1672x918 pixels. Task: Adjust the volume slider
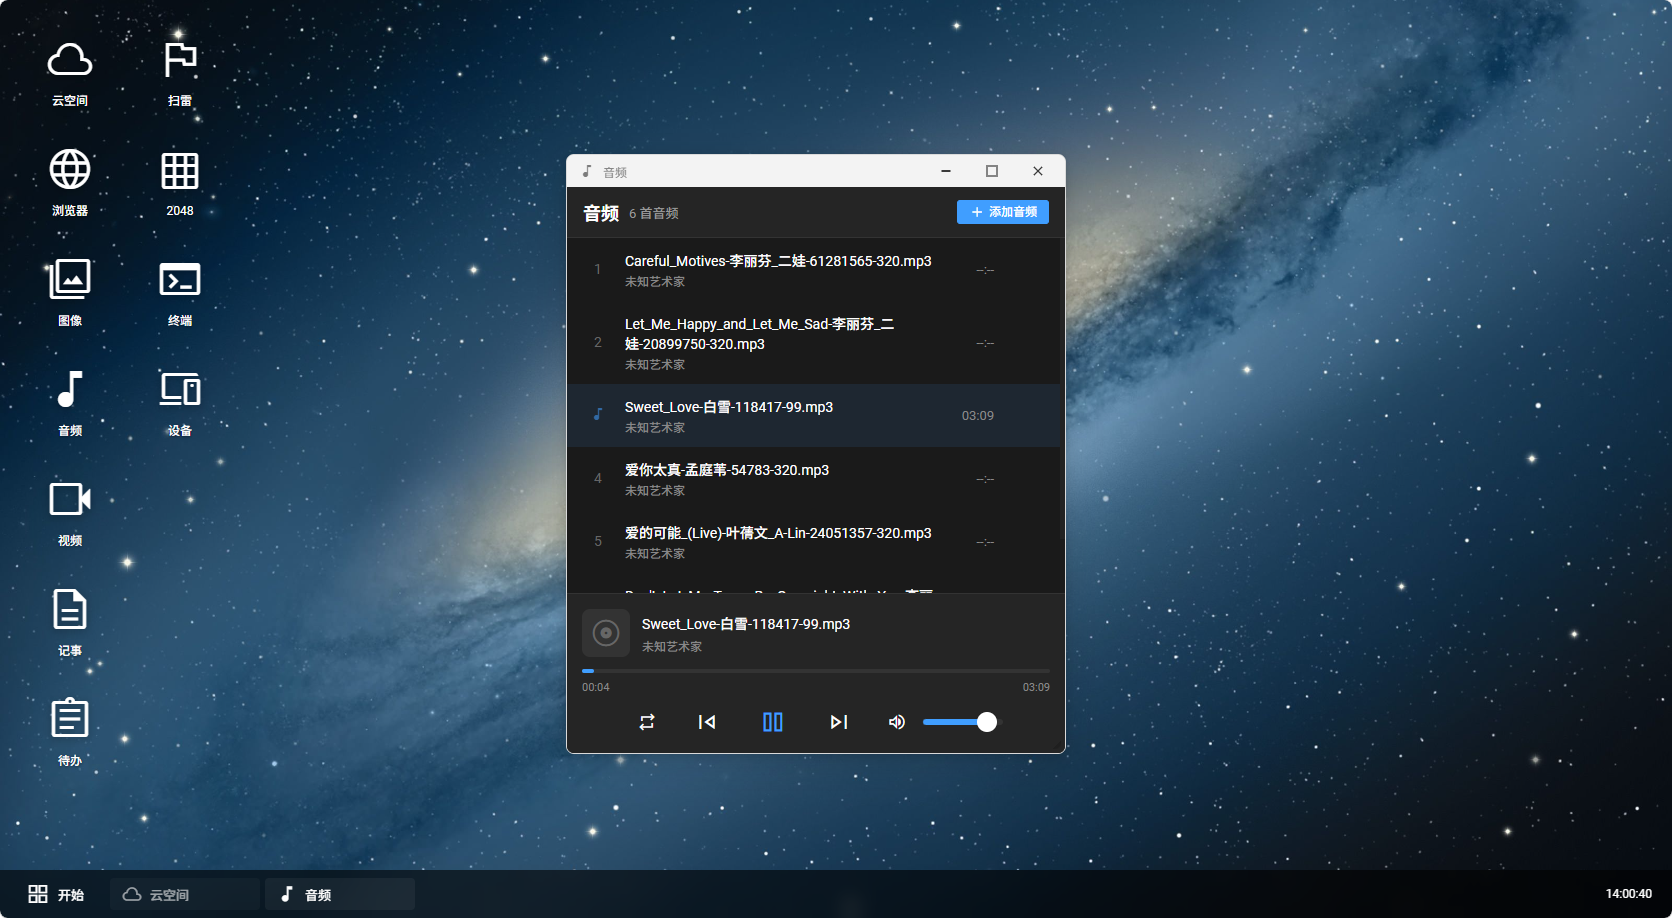(959, 722)
